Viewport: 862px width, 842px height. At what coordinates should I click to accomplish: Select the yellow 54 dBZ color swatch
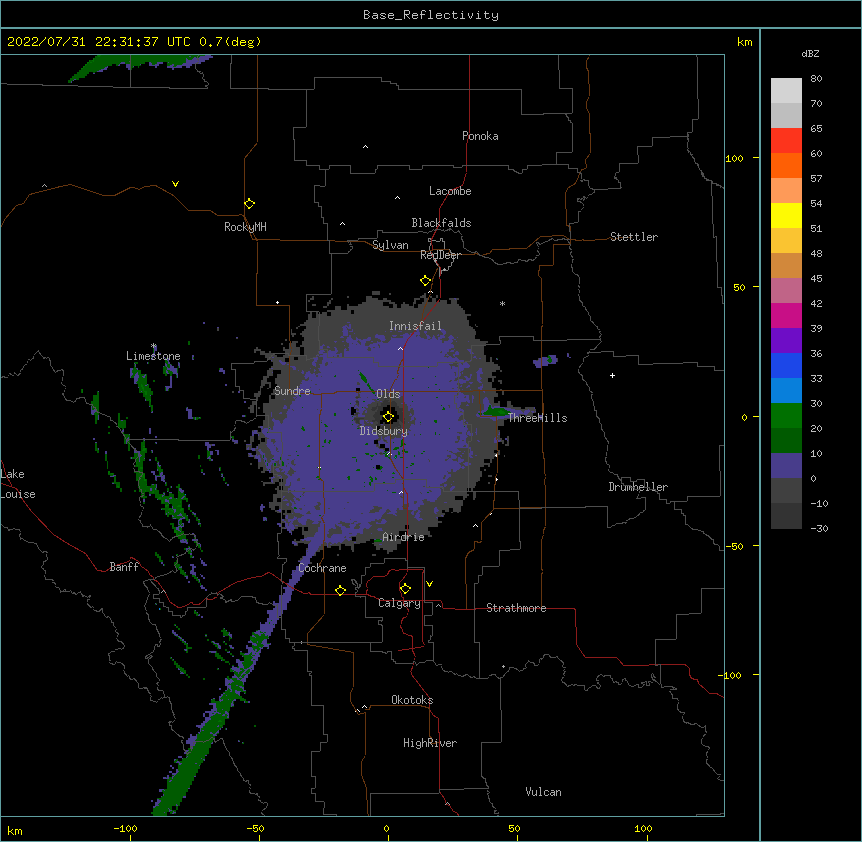pyautogui.click(x=786, y=215)
